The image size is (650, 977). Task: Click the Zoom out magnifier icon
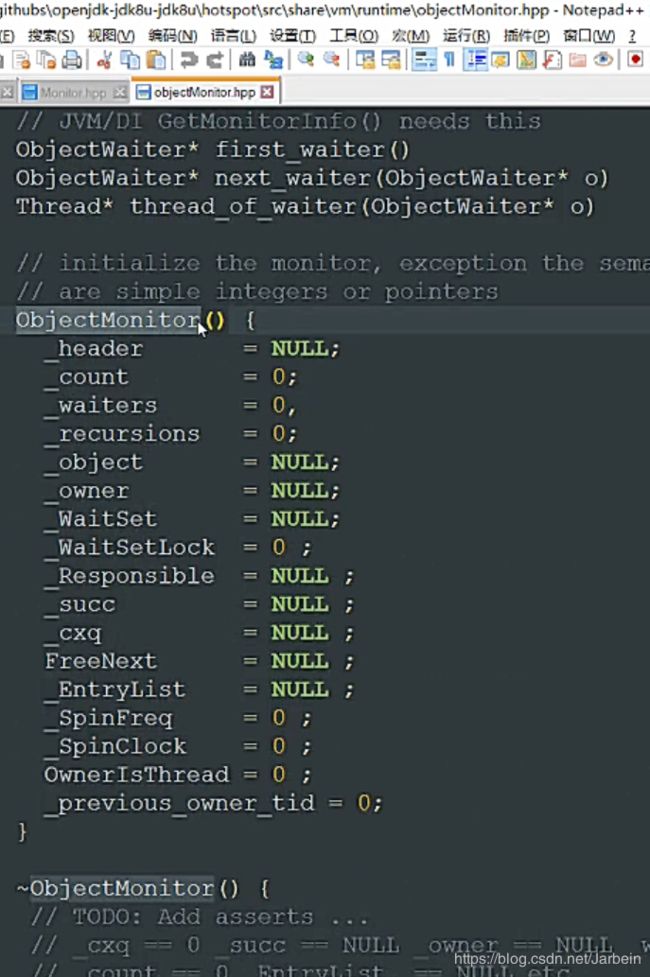[x=332, y=60]
